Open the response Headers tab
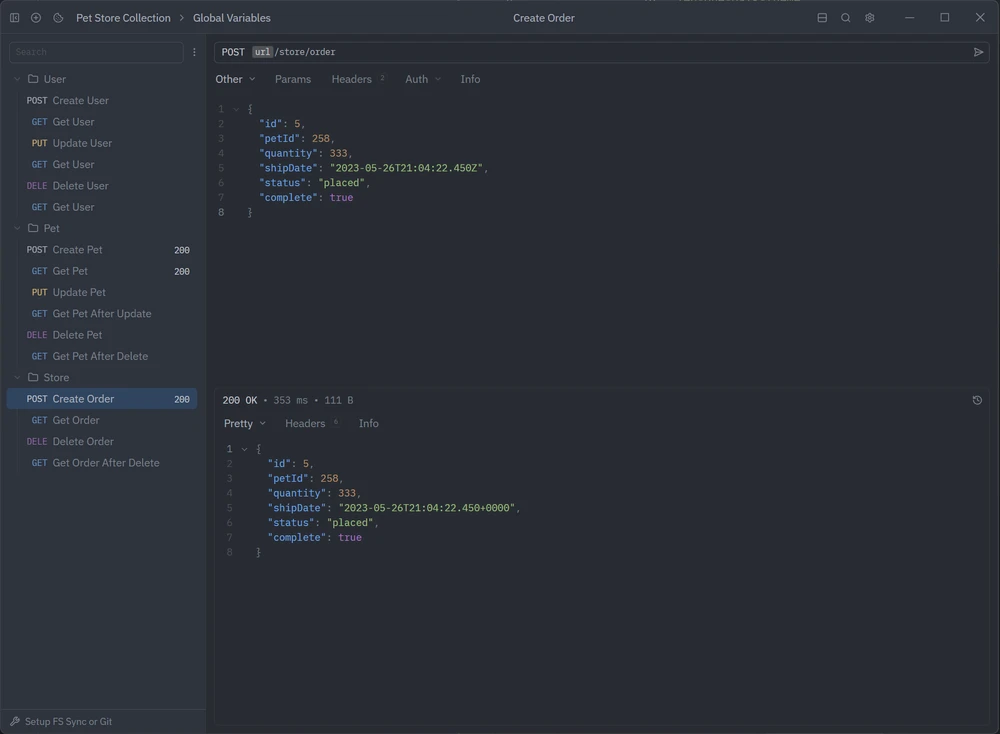 (311, 423)
